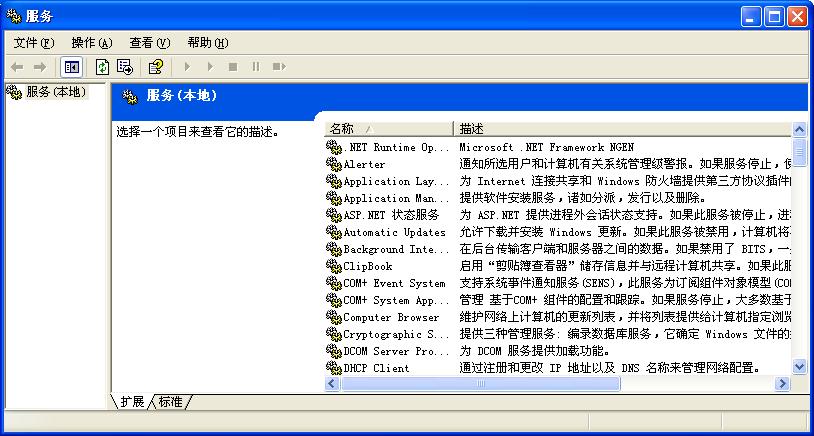Click the Pause service icon
The height and width of the screenshot is (436, 814).
(x=255, y=67)
